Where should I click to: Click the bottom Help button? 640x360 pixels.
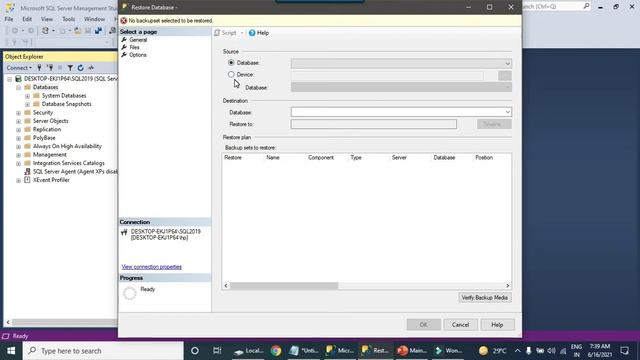pyautogui.click(x=497, y=324)
